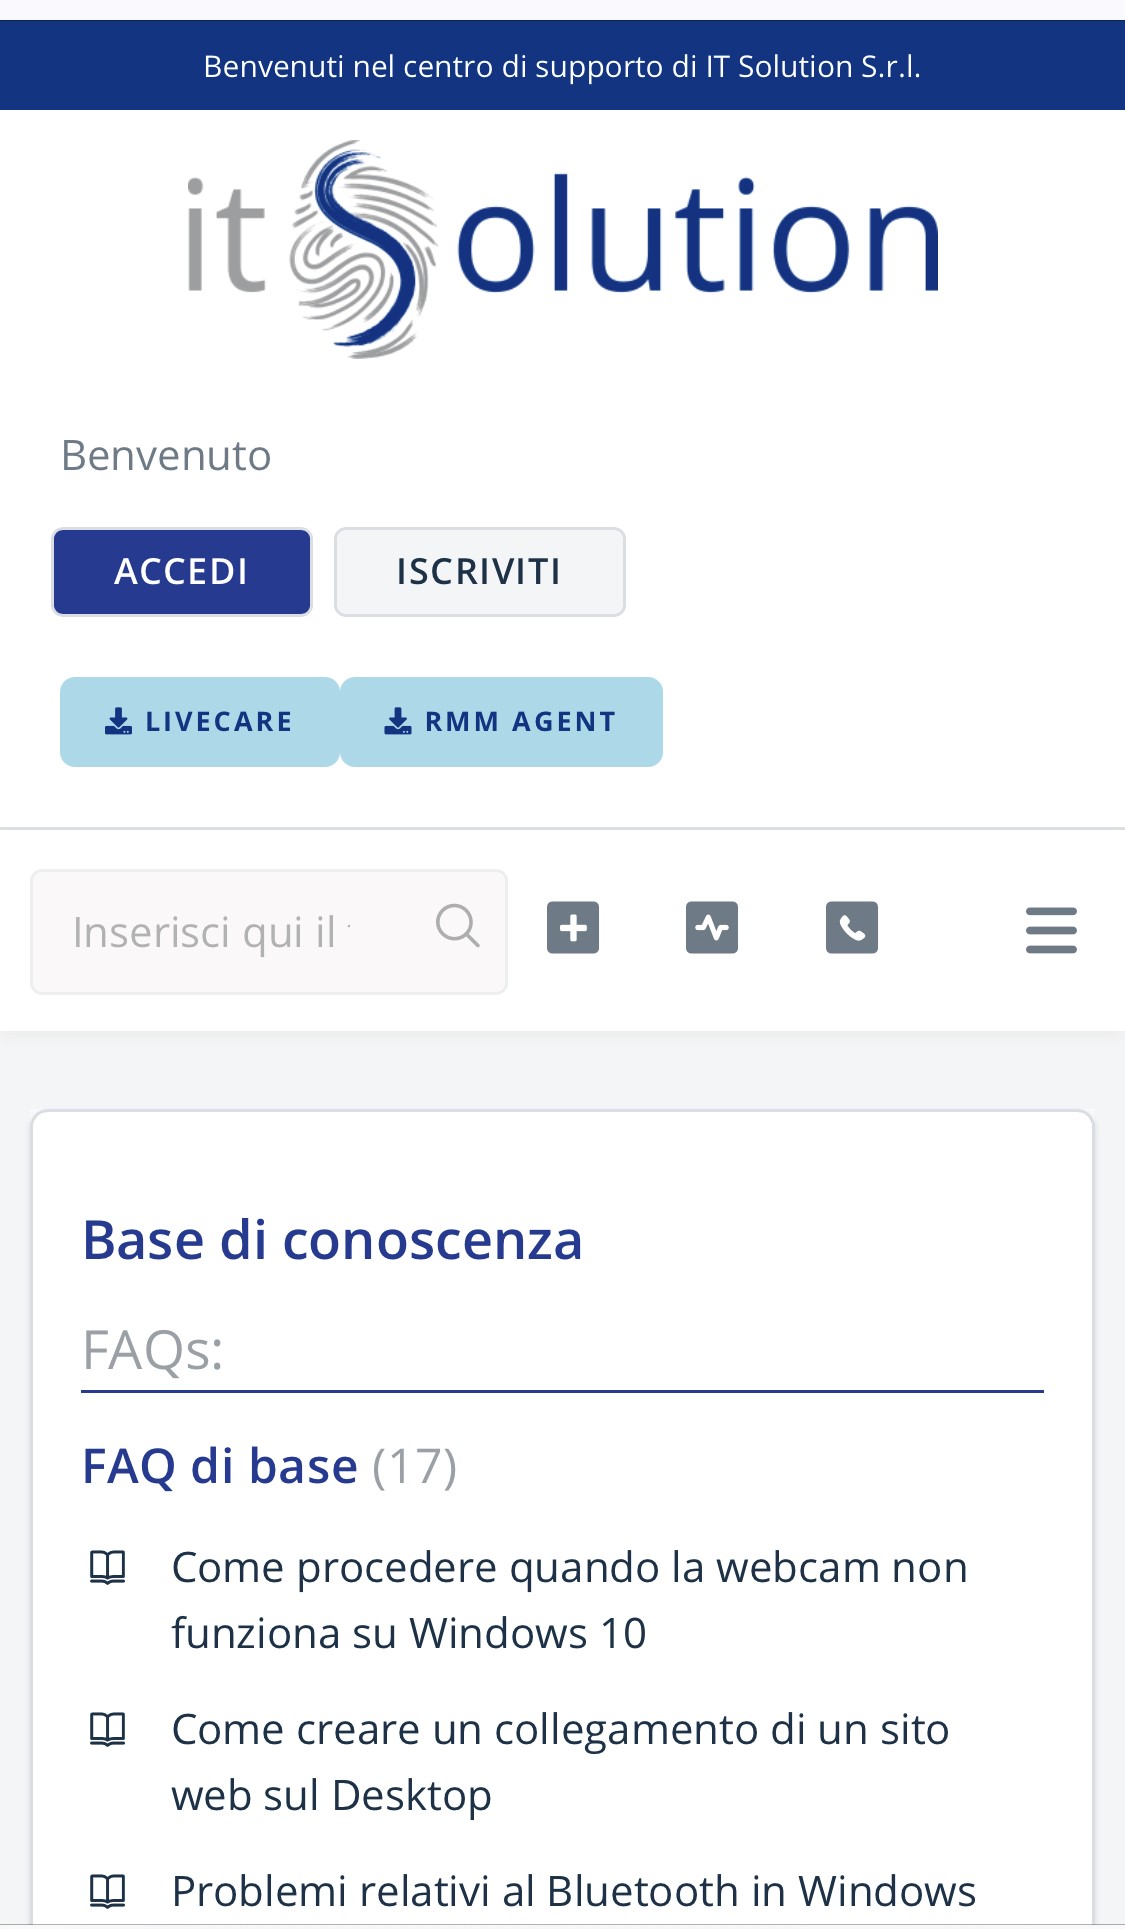Click book icon beside Bluetooth article
Viewport: 1125px width, 1929px height.
108,1891
